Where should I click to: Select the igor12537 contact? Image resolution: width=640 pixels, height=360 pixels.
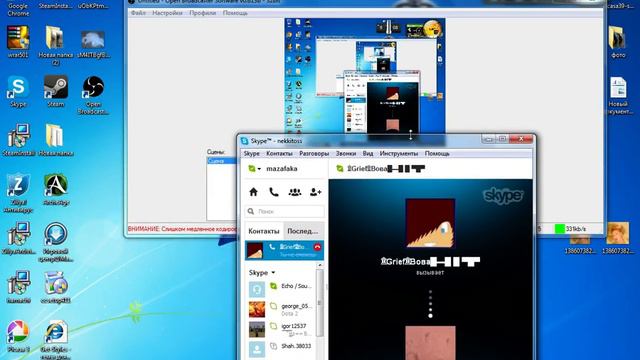point(281,329)
